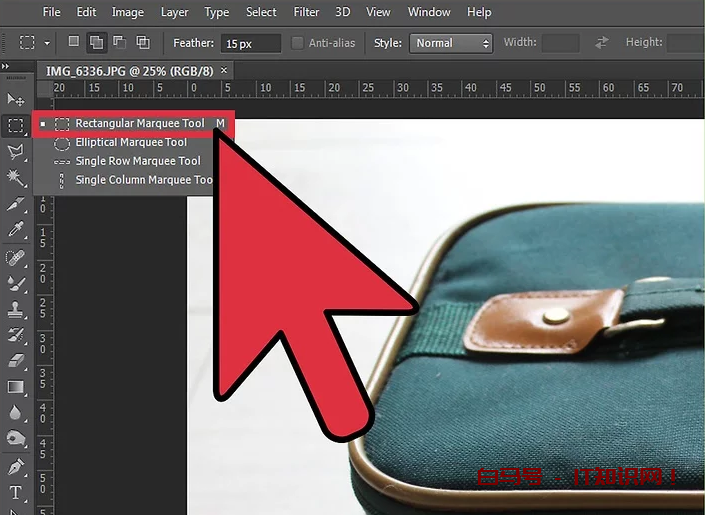Select the Clone Stamp tool

(15, 308)
